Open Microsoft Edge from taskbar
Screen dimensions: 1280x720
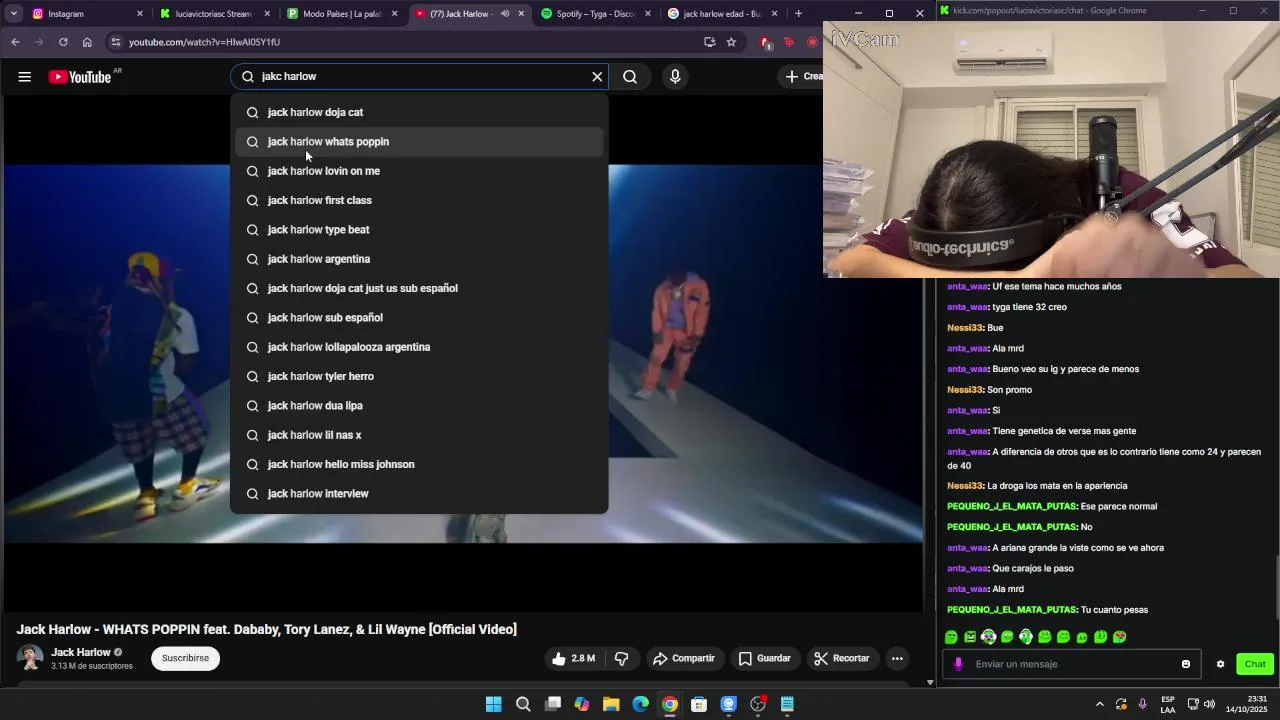641,704
